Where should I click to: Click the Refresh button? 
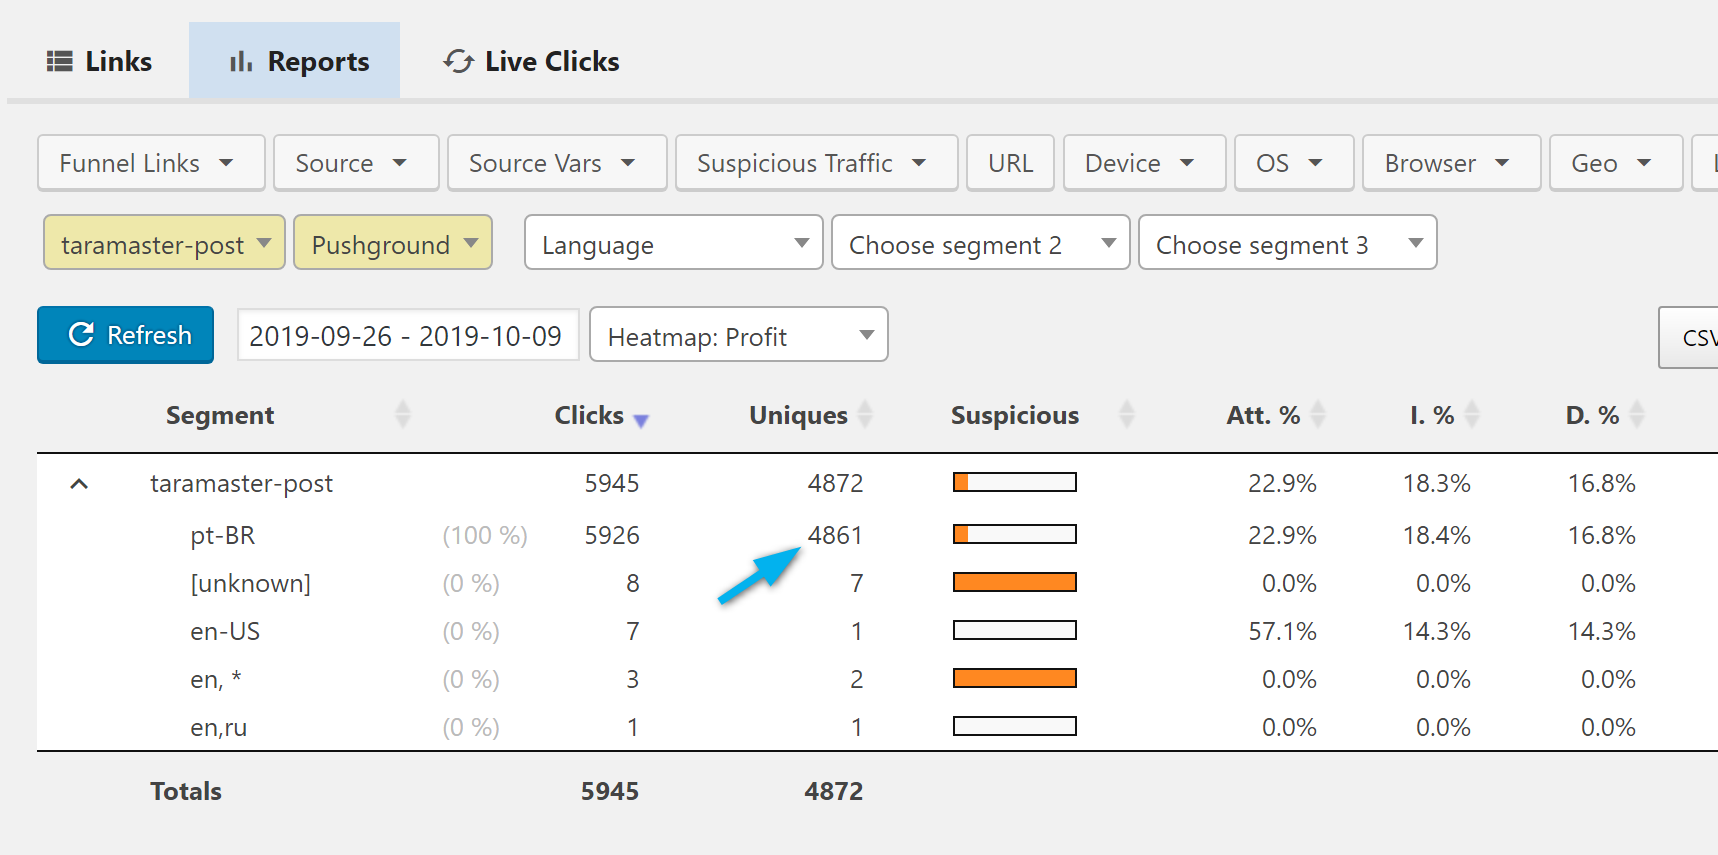tap(126, 335)
